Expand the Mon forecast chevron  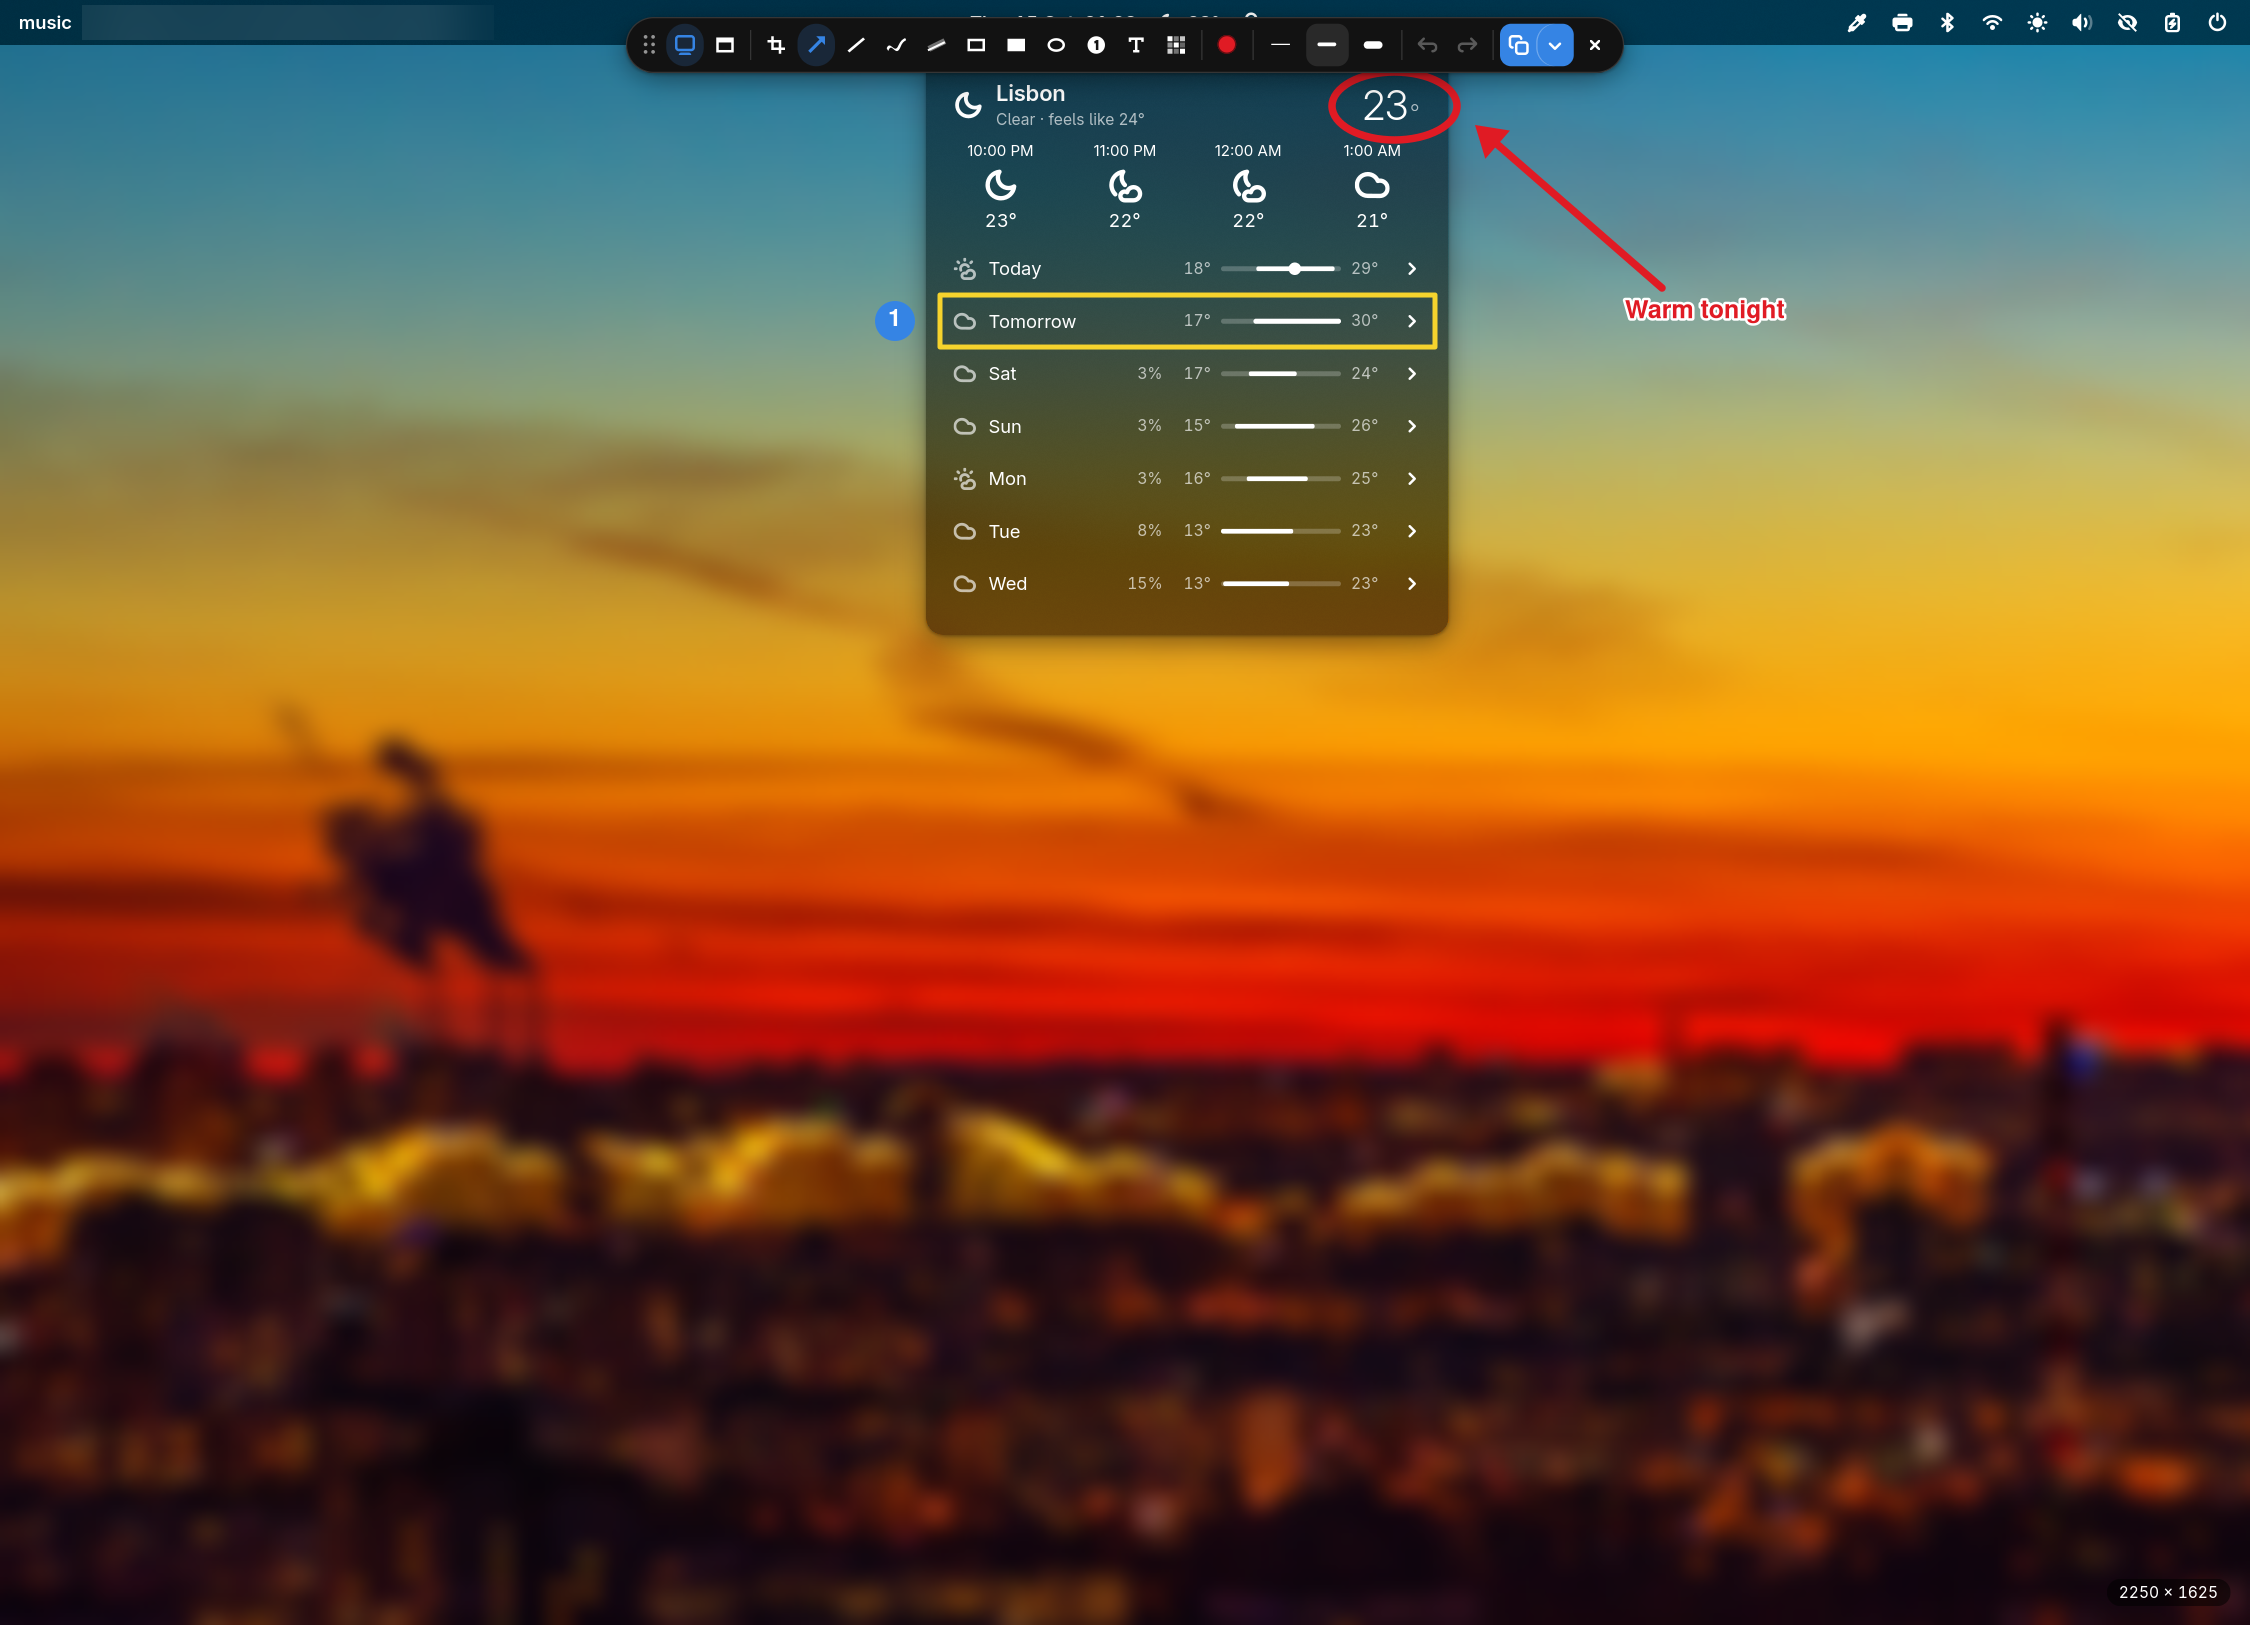coord(1412,479)
